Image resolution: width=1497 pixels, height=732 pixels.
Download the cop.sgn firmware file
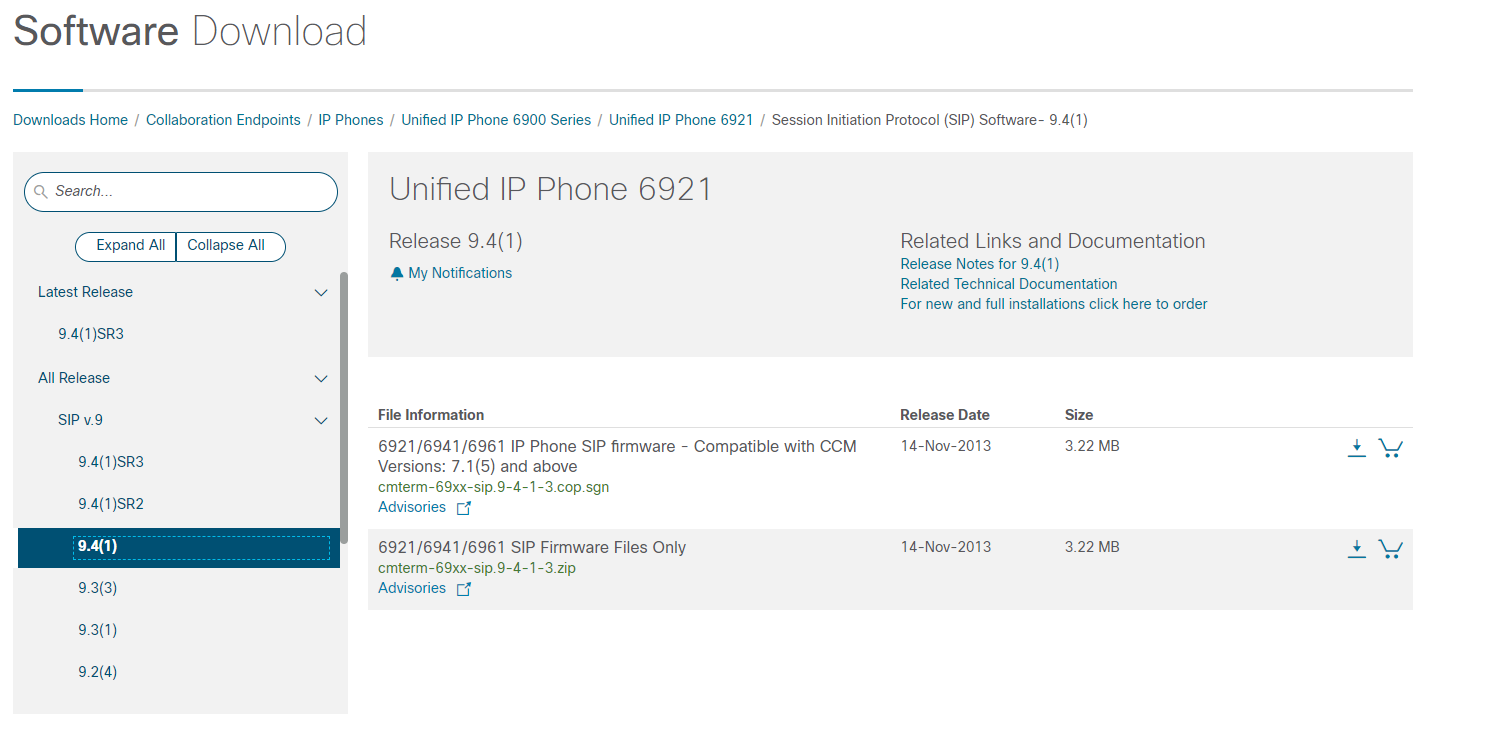(x=1356, y=447)
